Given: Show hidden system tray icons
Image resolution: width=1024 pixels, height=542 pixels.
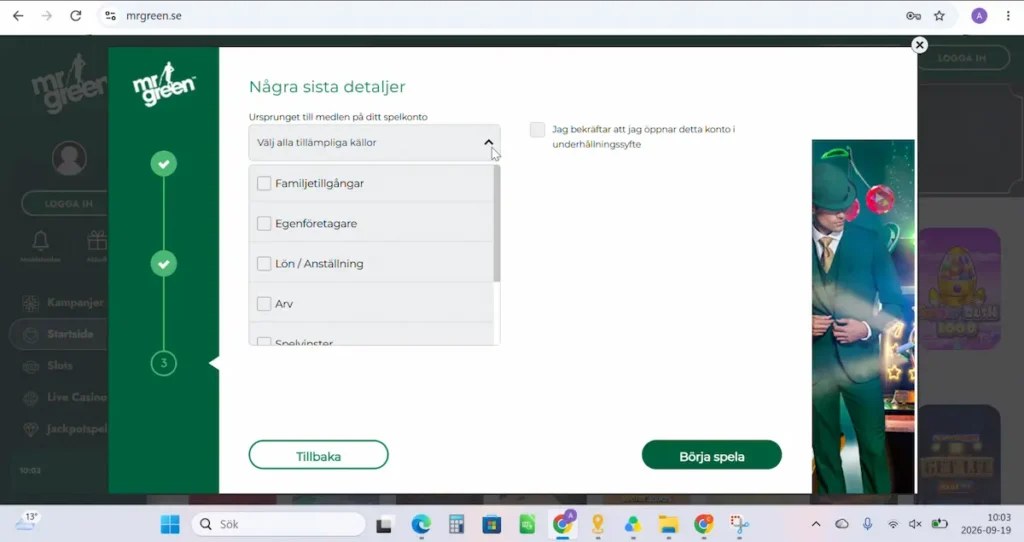Looking at the screenshot, I should pos(816,524).
